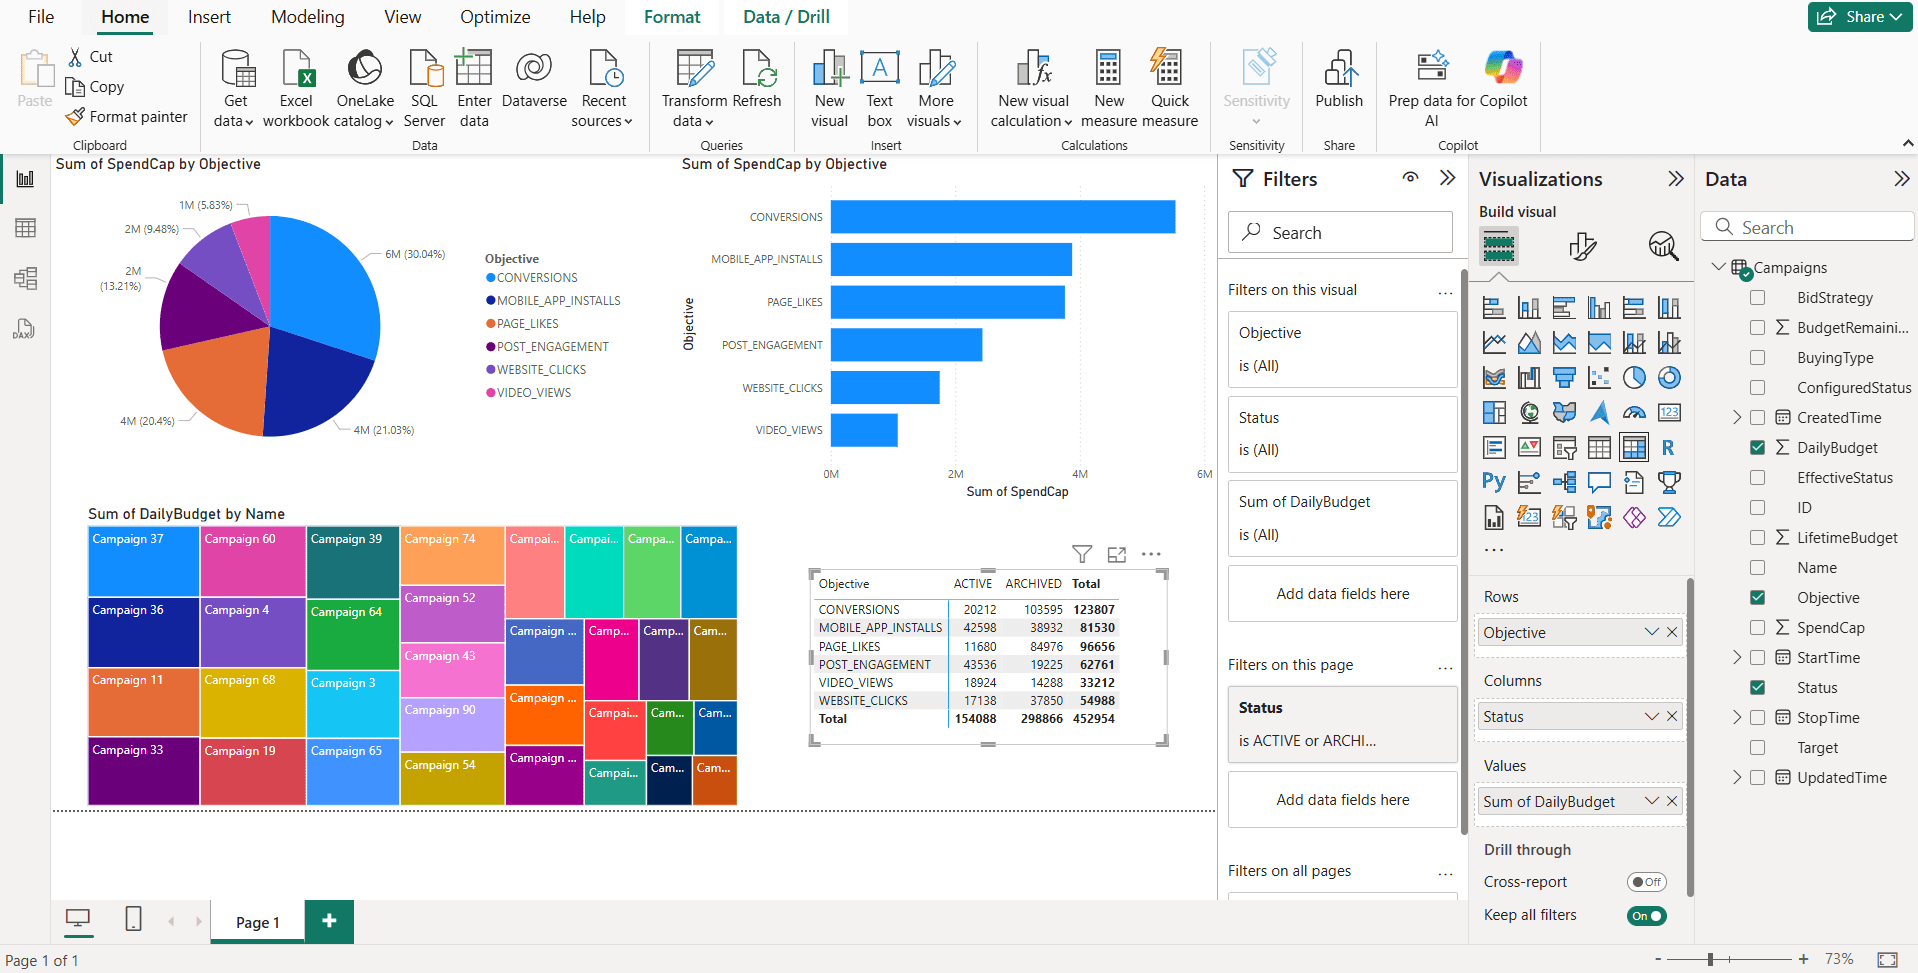Add a new report page

click(329, 921)
